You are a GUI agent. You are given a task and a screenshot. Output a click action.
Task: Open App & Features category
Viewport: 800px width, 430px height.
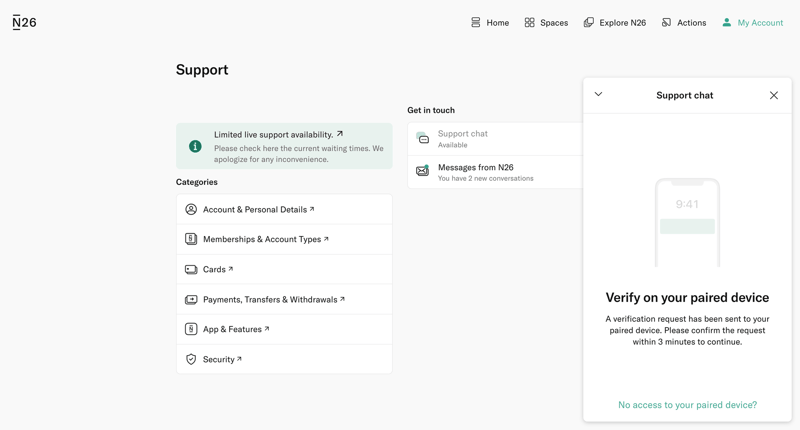pyautogui.click(x=284, y=329)
